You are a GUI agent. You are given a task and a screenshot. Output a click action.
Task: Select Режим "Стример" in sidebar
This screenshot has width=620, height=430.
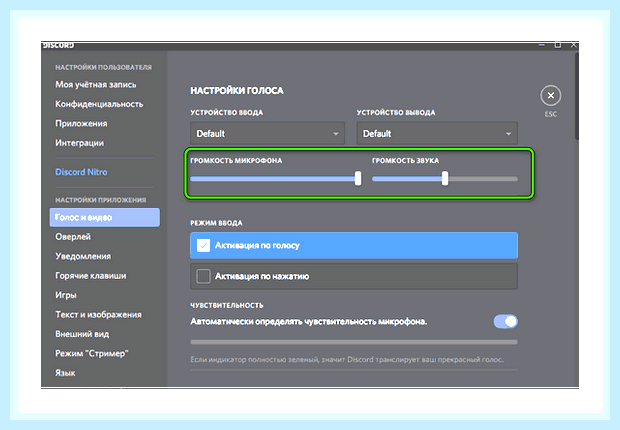92,353
